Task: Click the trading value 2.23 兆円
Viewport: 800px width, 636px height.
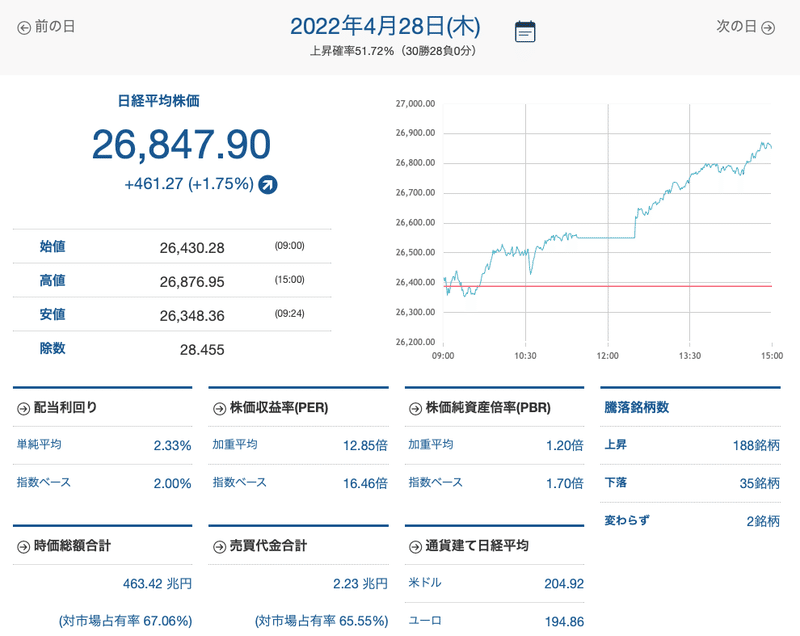Action: coord(361,583)
